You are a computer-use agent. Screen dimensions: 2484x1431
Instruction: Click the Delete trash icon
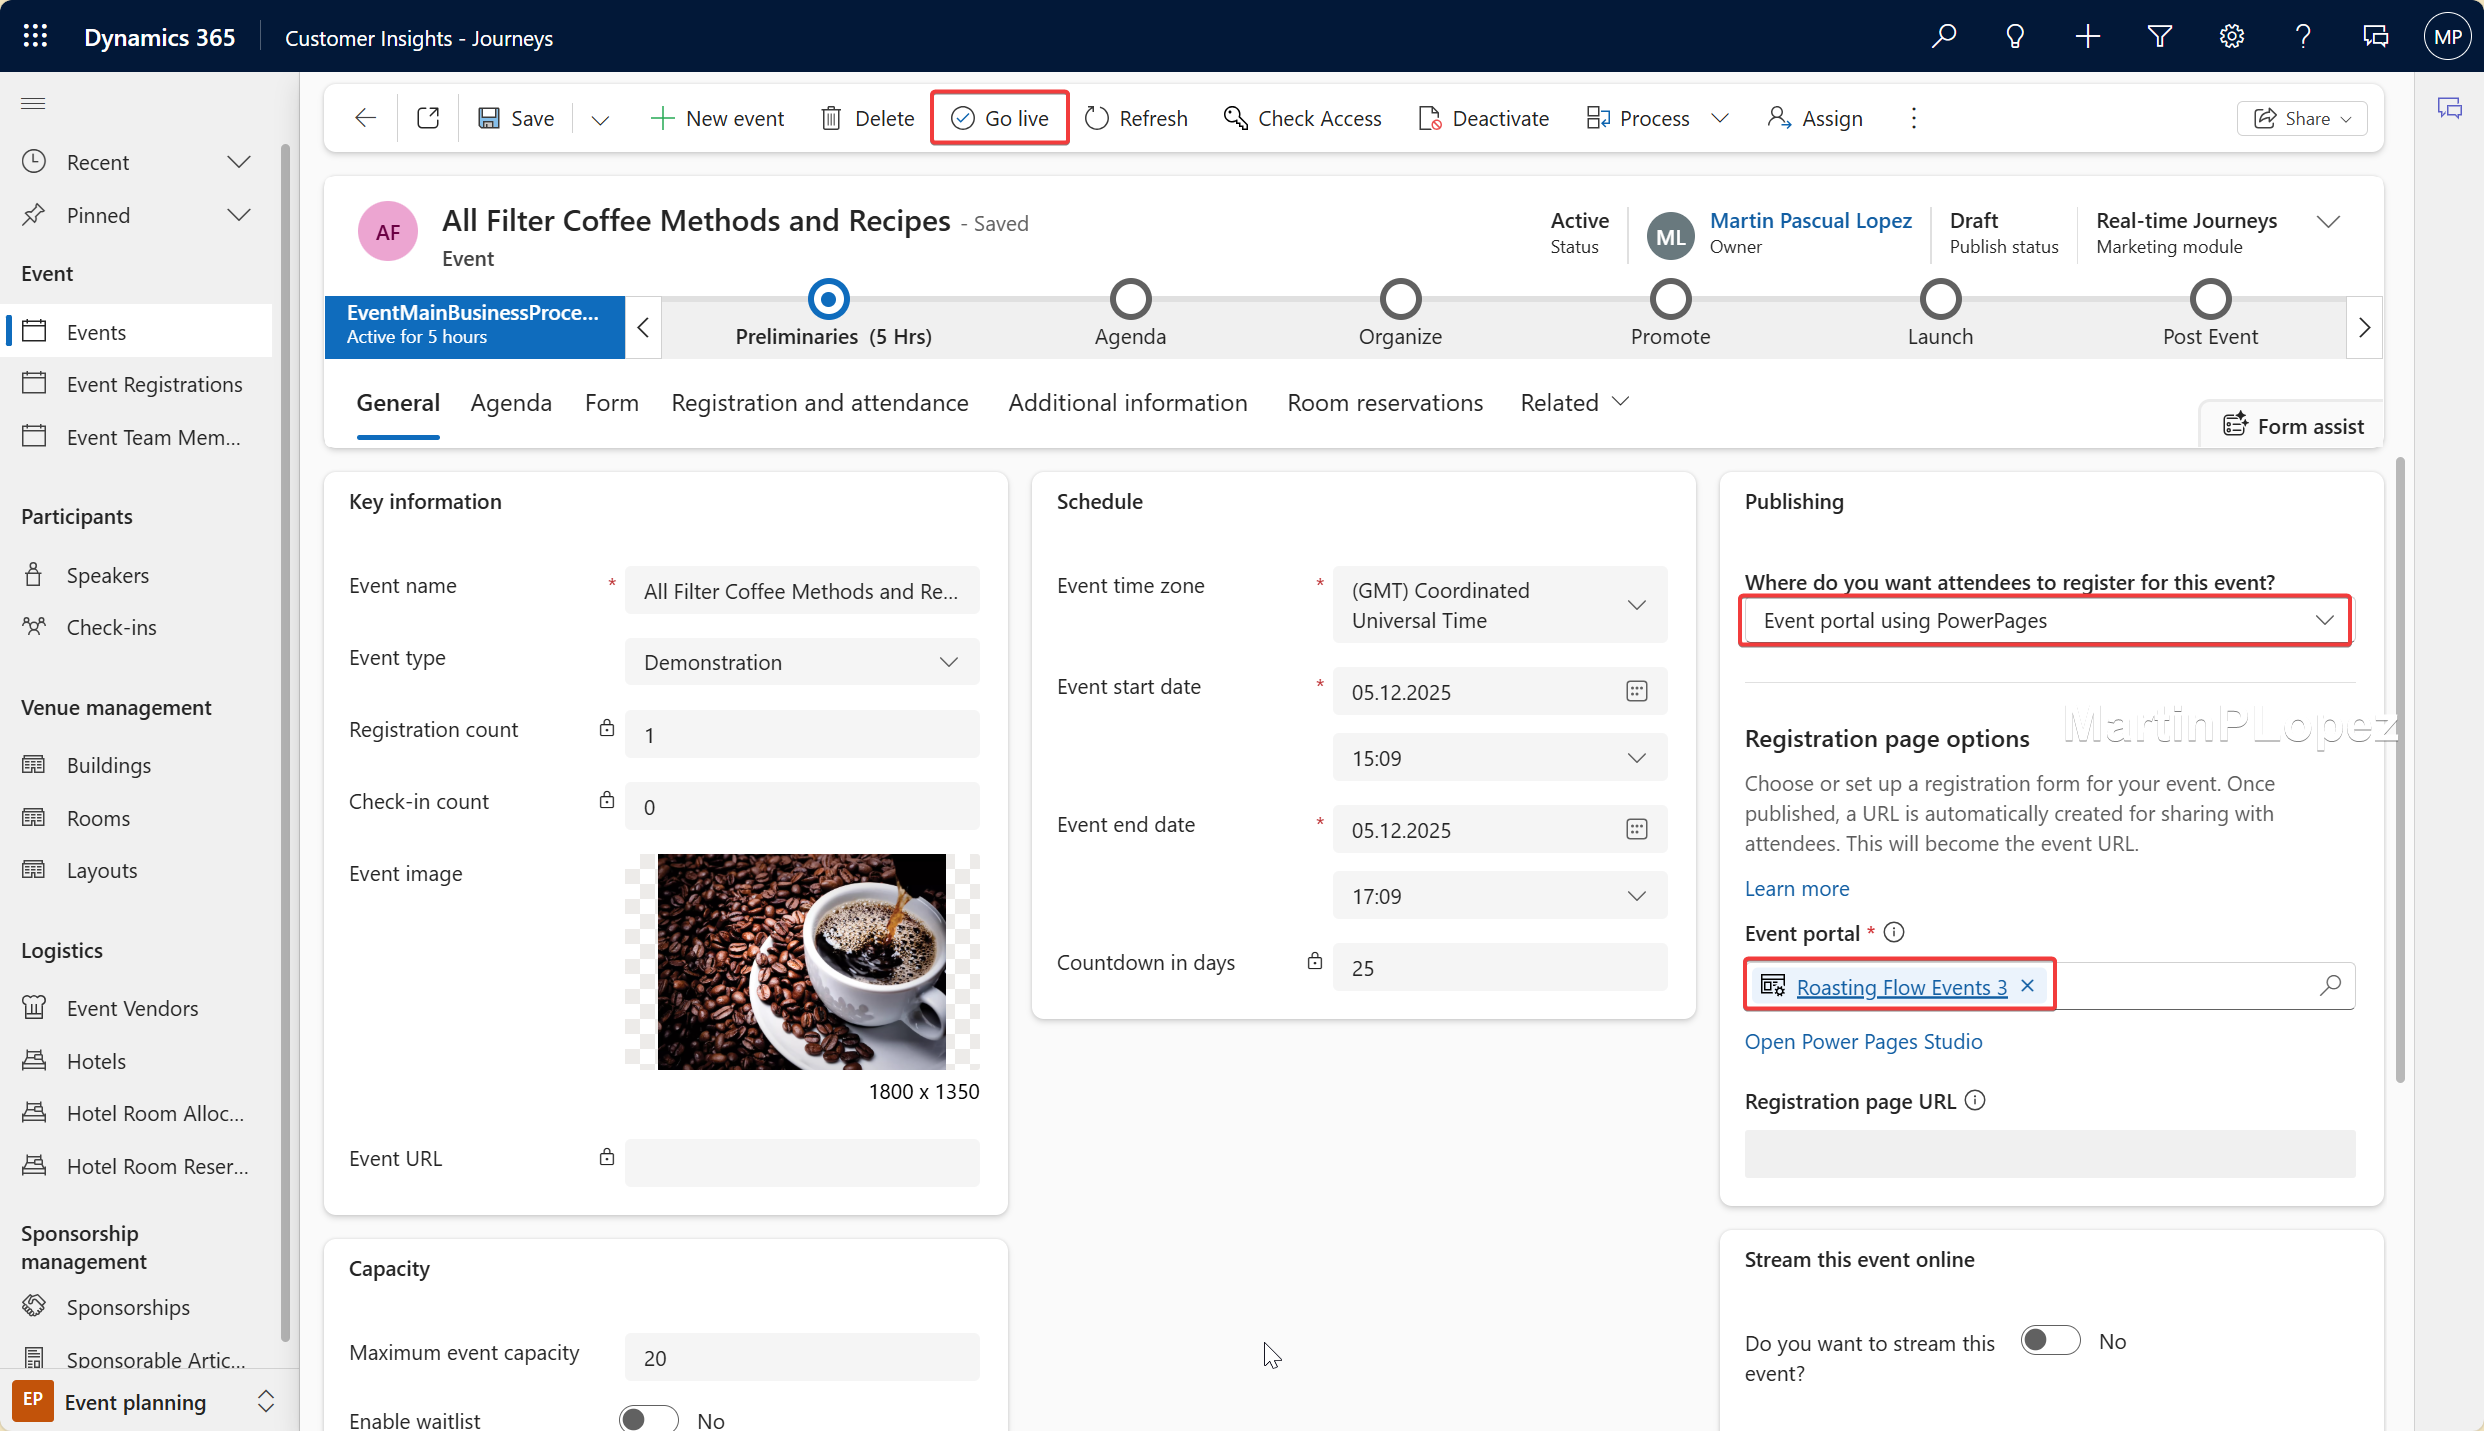pos(831,118)
